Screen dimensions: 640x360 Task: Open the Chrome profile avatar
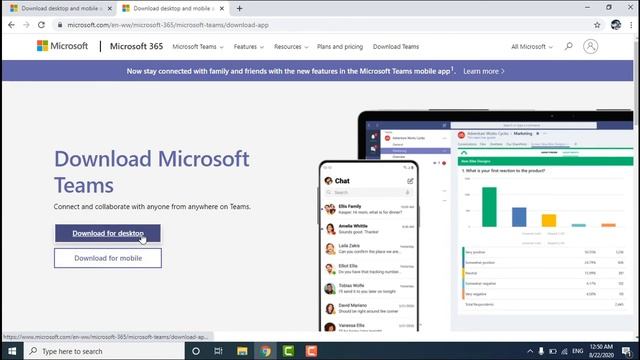pos(616,25)
